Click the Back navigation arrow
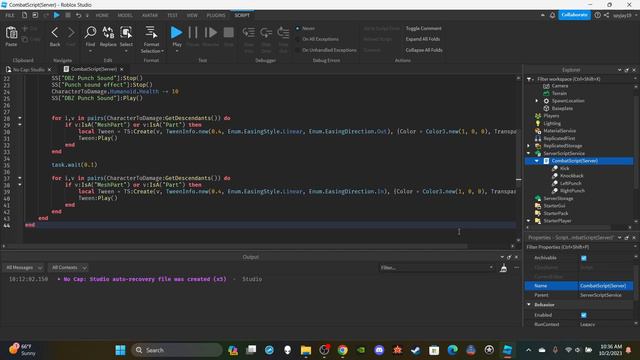This screenshot has height=360, width=640. pos(55,33)
